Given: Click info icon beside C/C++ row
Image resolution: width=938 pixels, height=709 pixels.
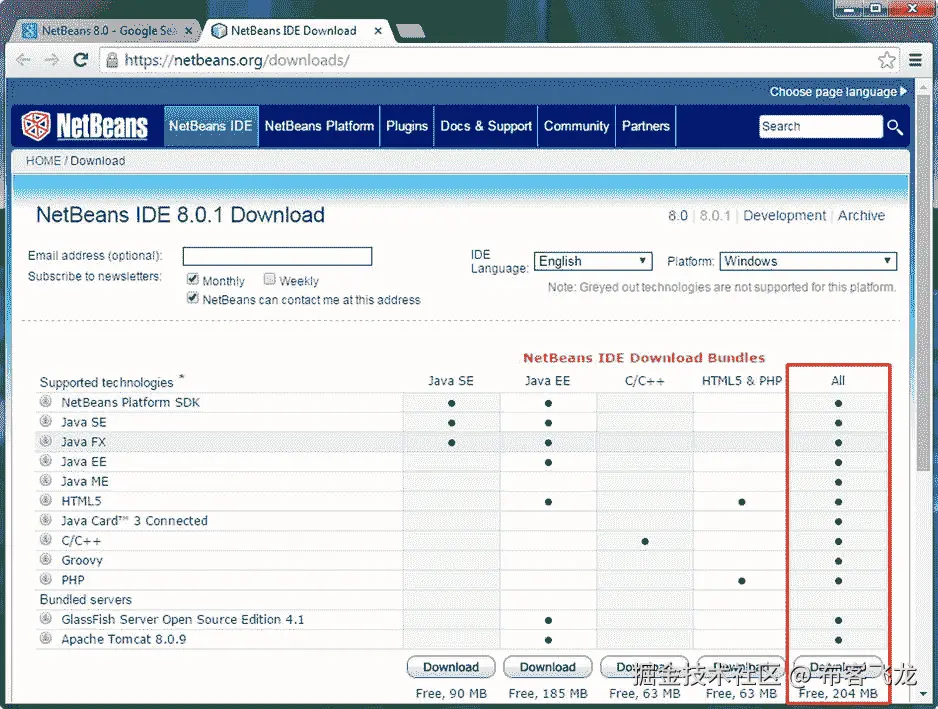Looking at the screenshot, I should pyautogui.click(x=46, y=540).
